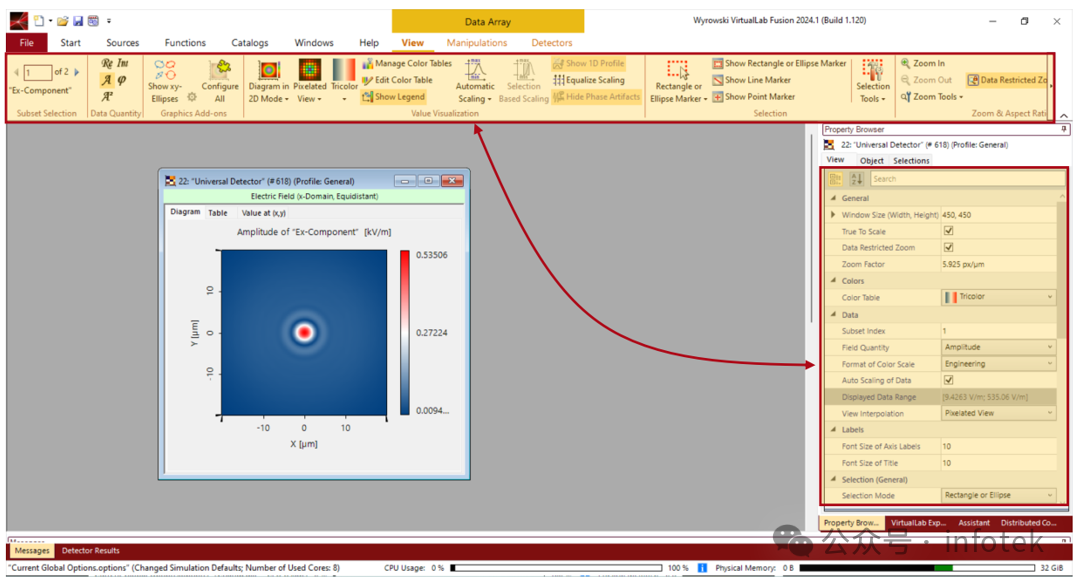Click the color legend bar in diagram
The image size is (1077, 584).
(405, 333)
